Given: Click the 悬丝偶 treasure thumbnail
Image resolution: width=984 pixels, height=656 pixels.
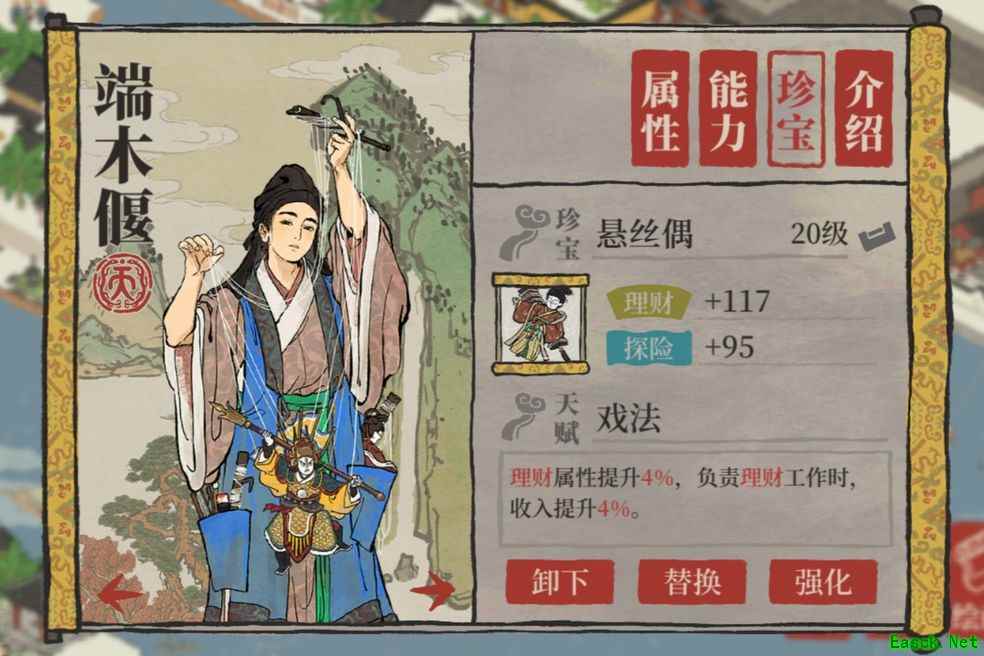Looking at the screenshot, I should click(540, 323).
